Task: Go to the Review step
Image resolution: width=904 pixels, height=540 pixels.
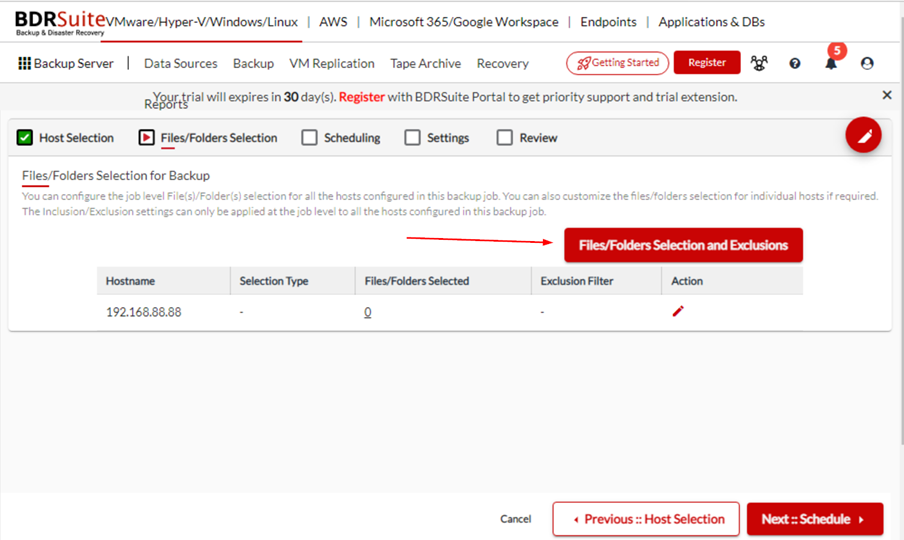Action: [527, 138]
